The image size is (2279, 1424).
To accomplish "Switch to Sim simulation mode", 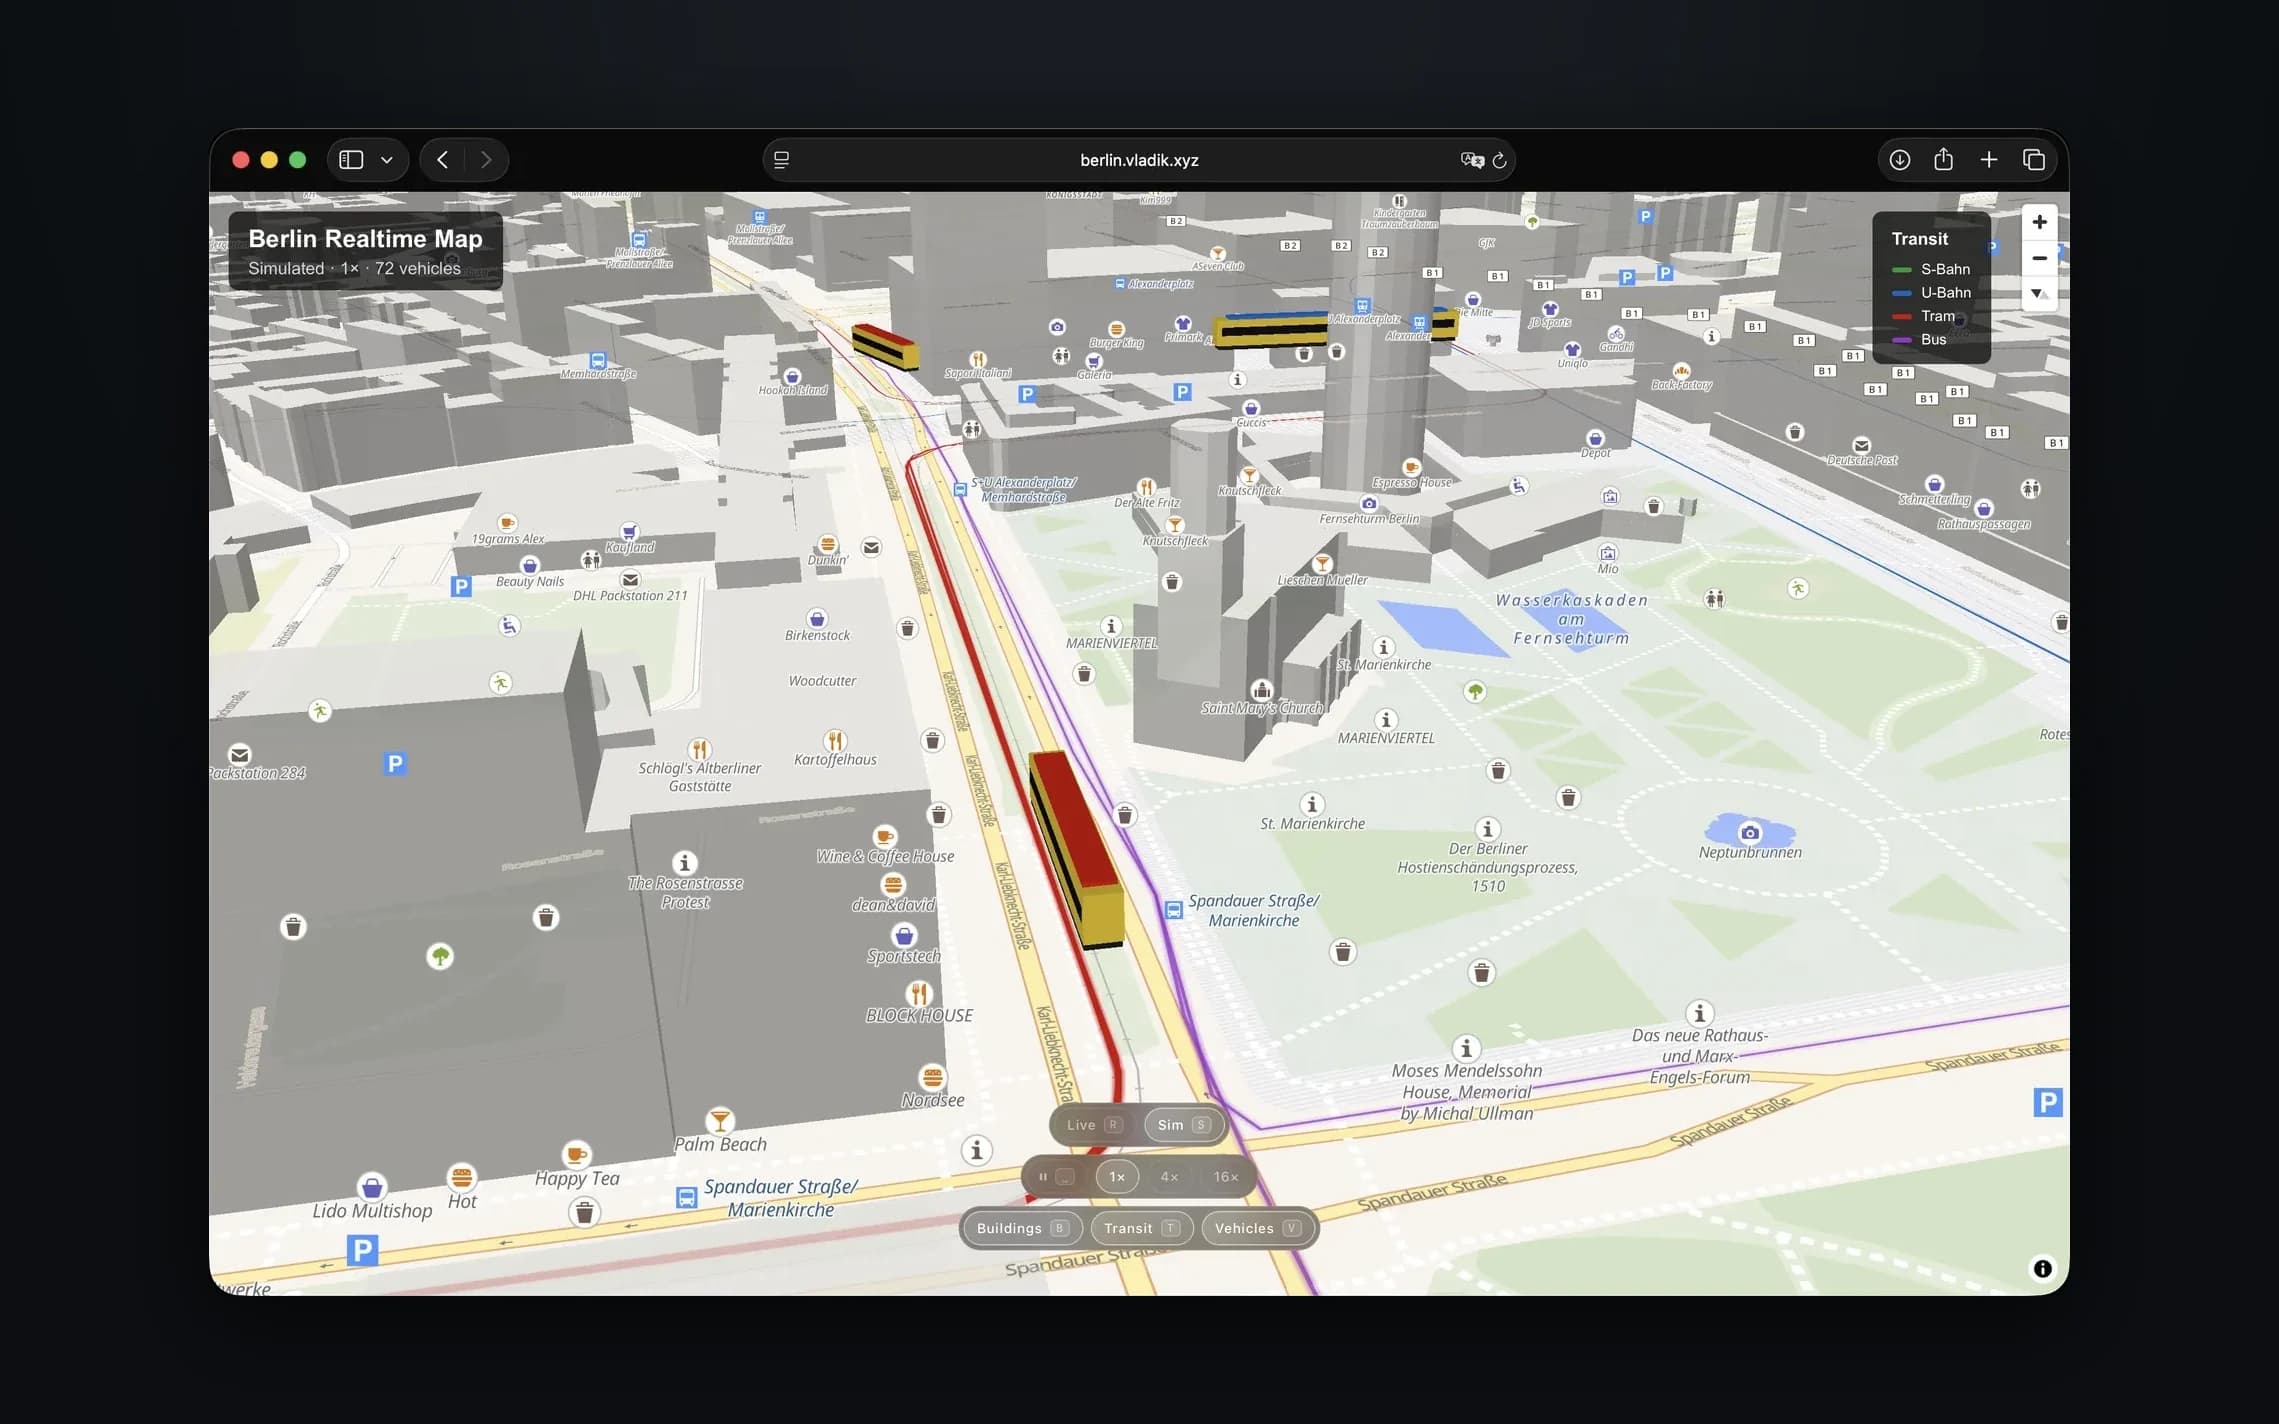I will click(1184, 1125).
